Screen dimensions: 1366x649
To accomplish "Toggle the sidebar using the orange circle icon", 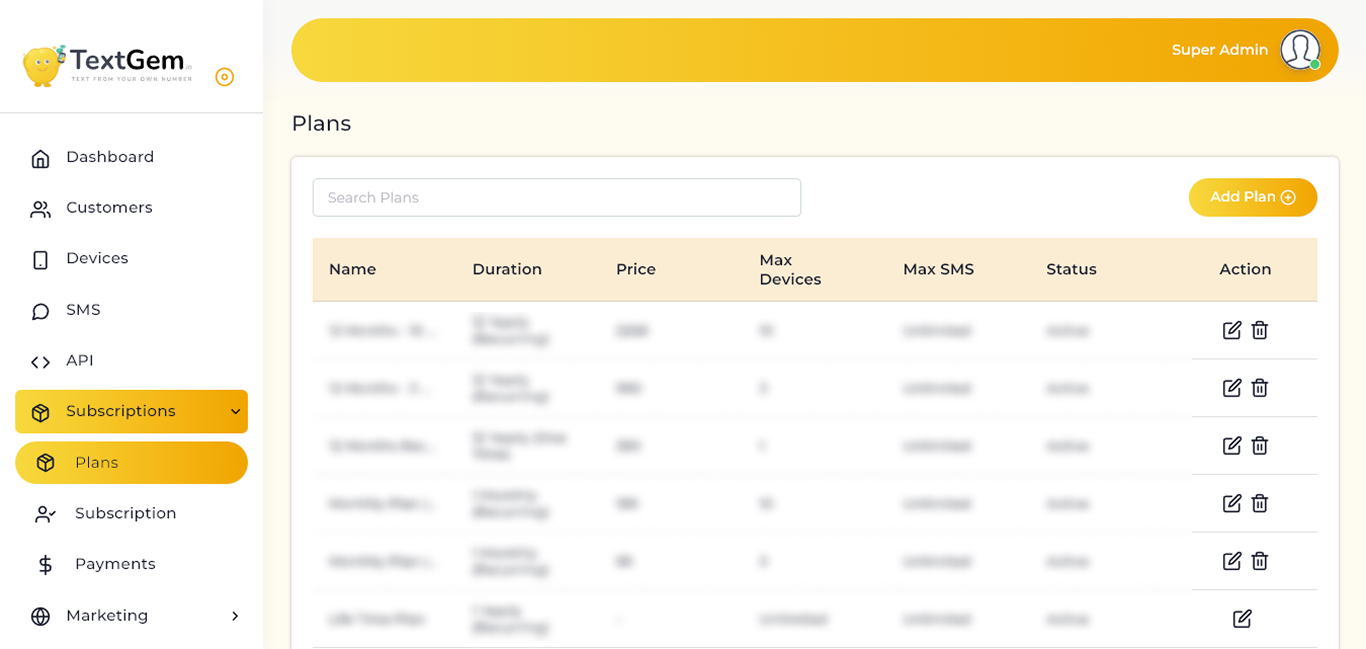I will coord(225,77).
